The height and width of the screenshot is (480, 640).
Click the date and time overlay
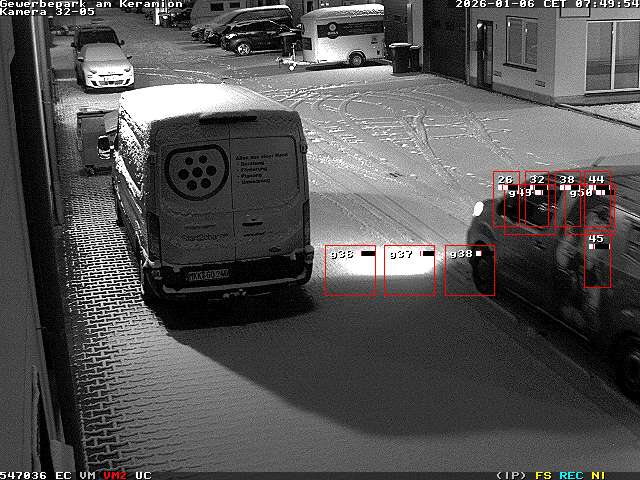[x=547, y=4]
